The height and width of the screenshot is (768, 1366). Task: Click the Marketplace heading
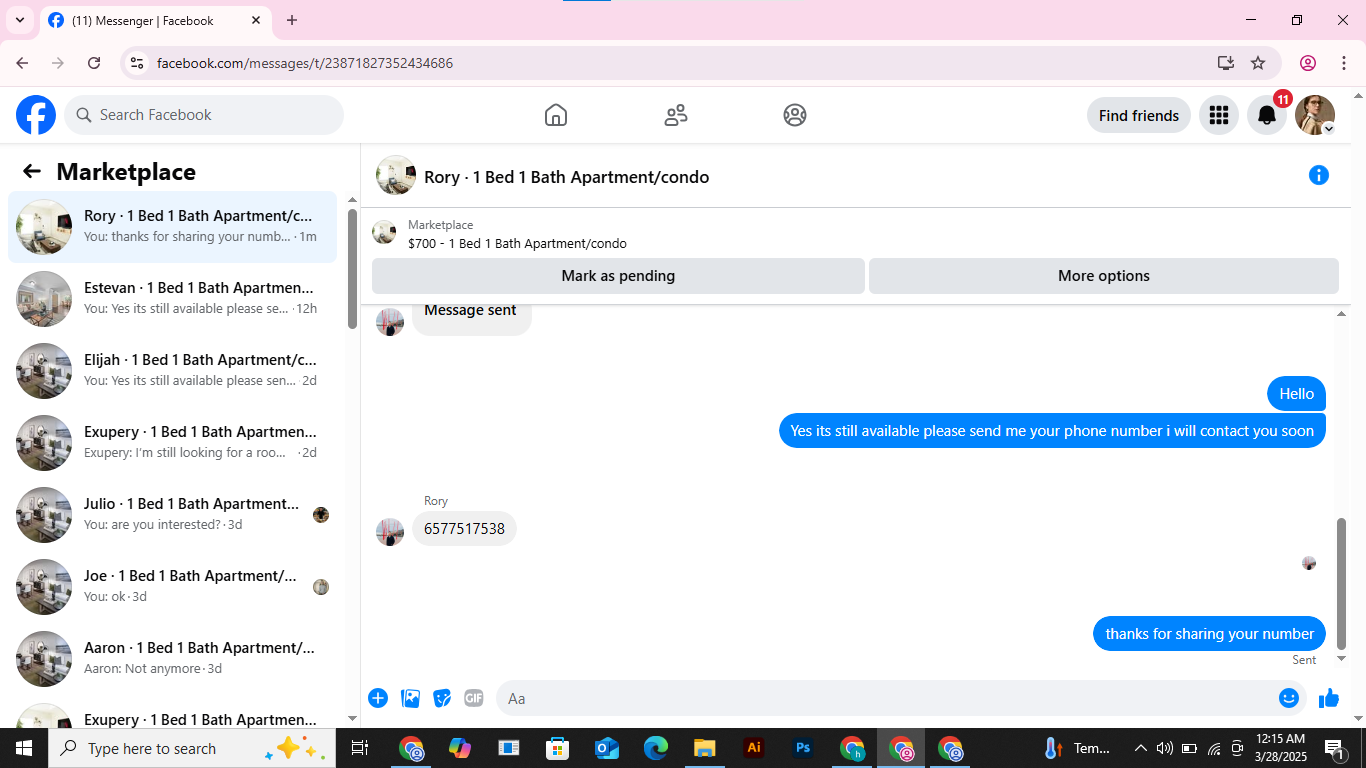(126, 172)
